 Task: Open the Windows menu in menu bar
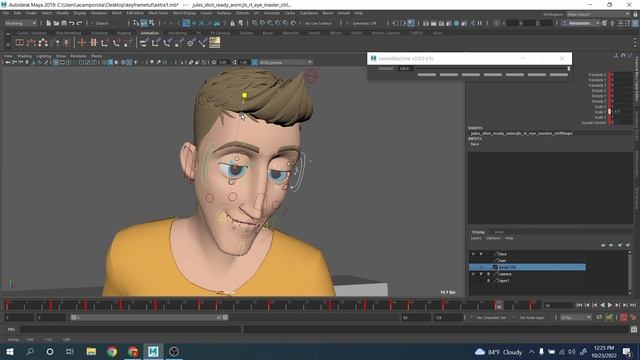coord(99,13)
